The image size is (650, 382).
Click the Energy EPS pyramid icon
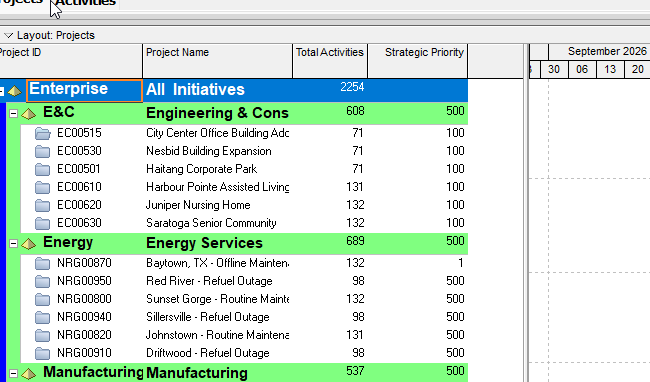(x=29, y=244)
